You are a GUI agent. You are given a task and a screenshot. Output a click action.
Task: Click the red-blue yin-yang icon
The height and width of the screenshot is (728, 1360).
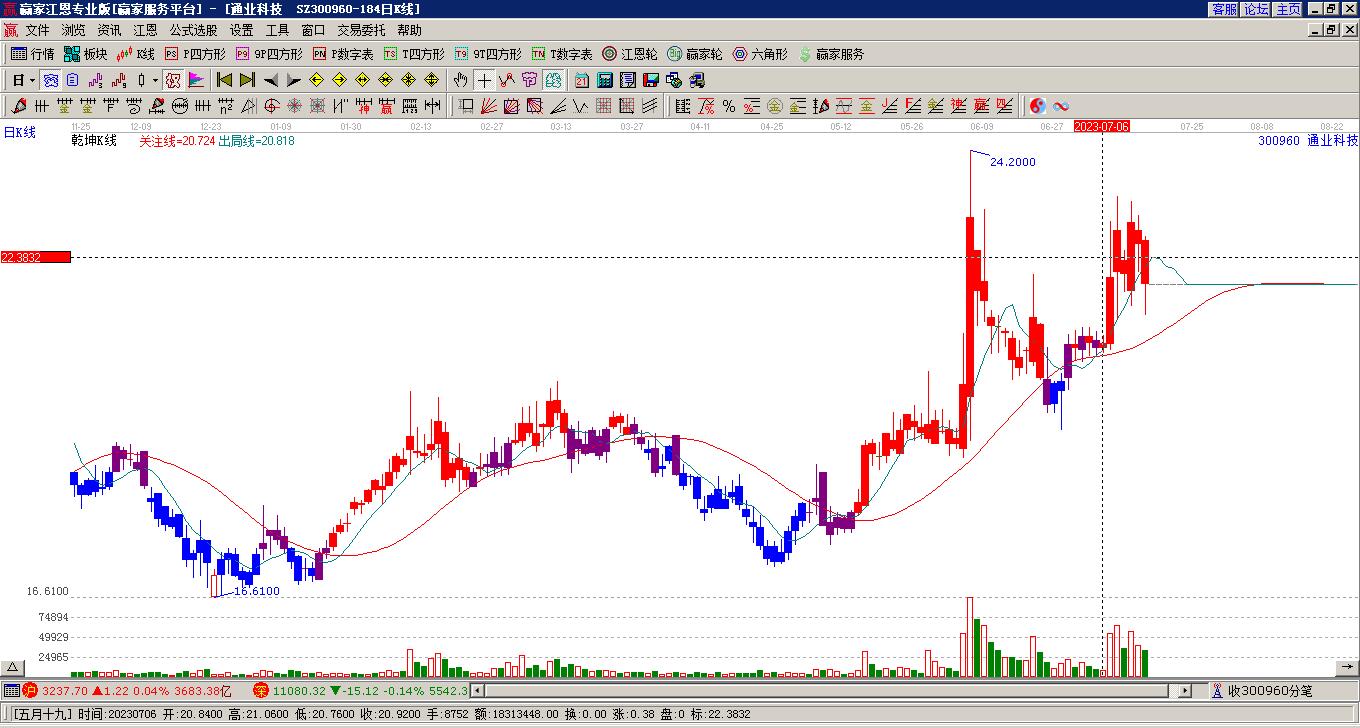click(1038, 106)
